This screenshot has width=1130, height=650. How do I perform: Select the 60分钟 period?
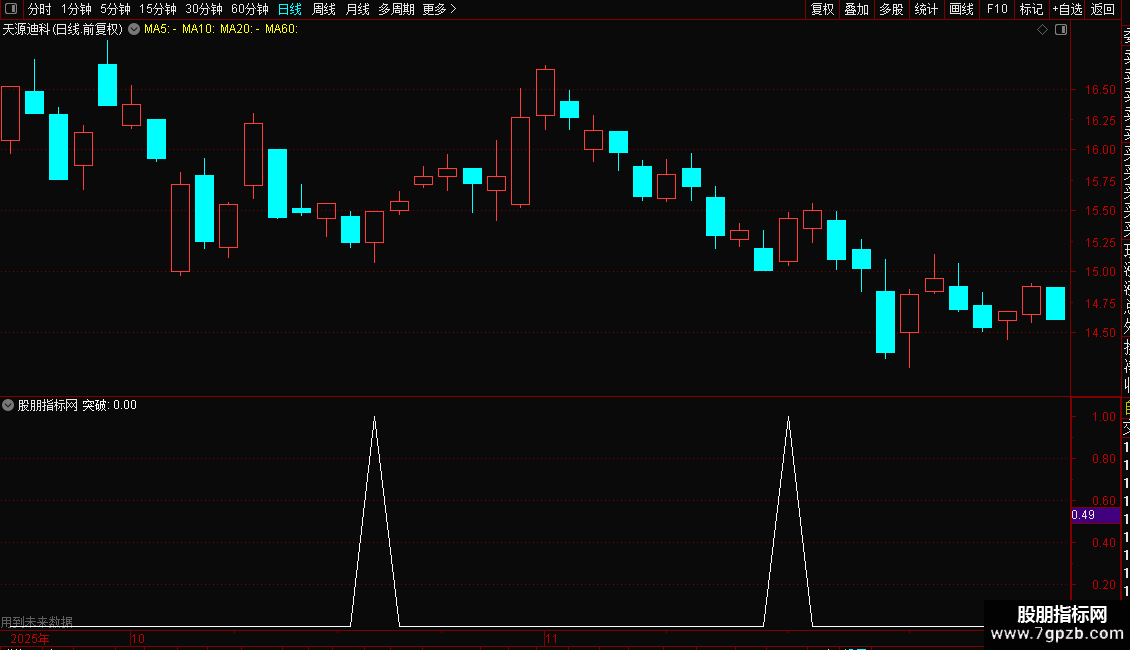pos(250,9)
